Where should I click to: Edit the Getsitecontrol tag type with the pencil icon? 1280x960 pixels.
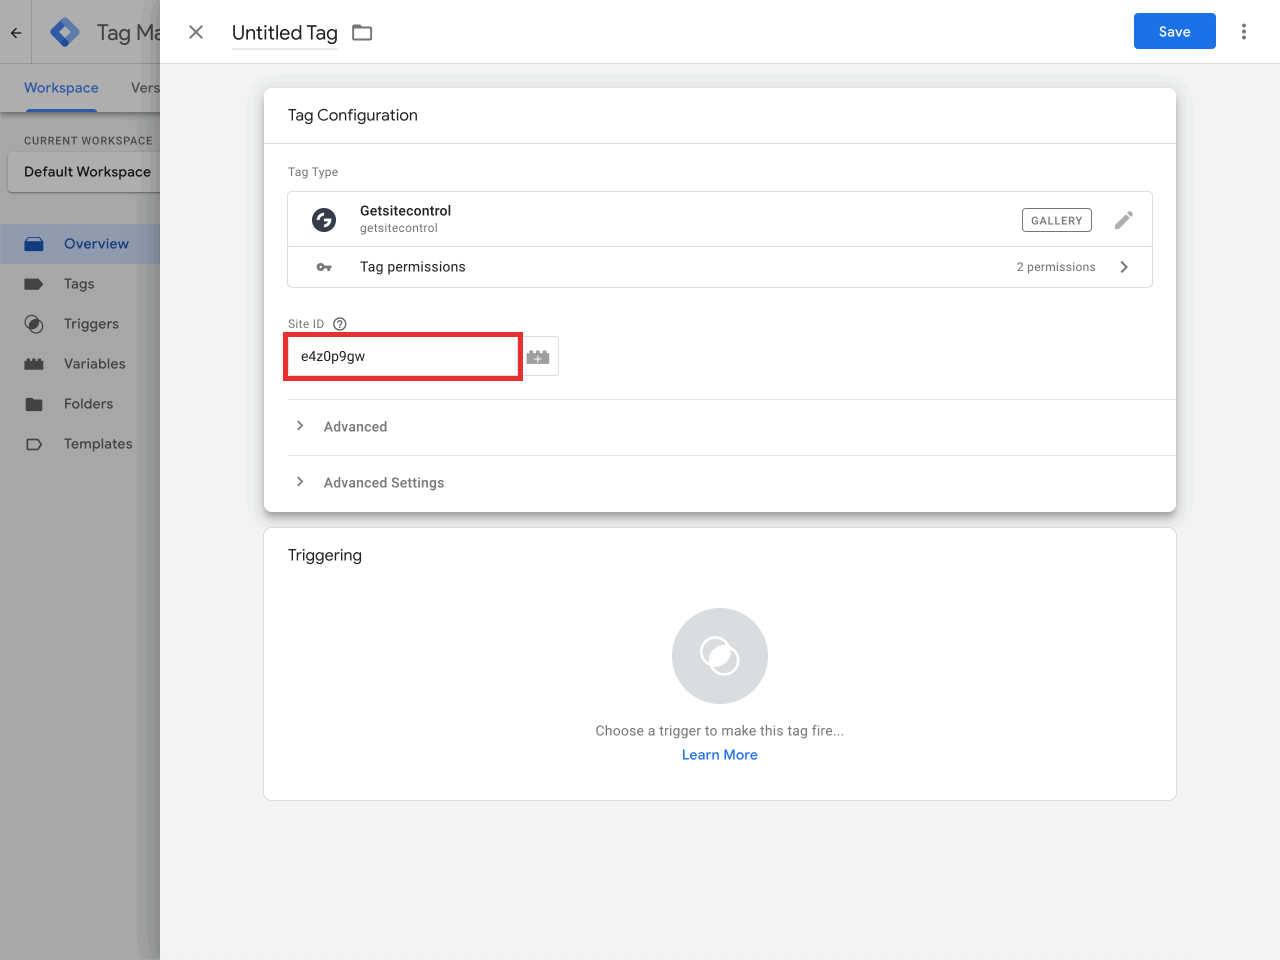point(1124,219)
